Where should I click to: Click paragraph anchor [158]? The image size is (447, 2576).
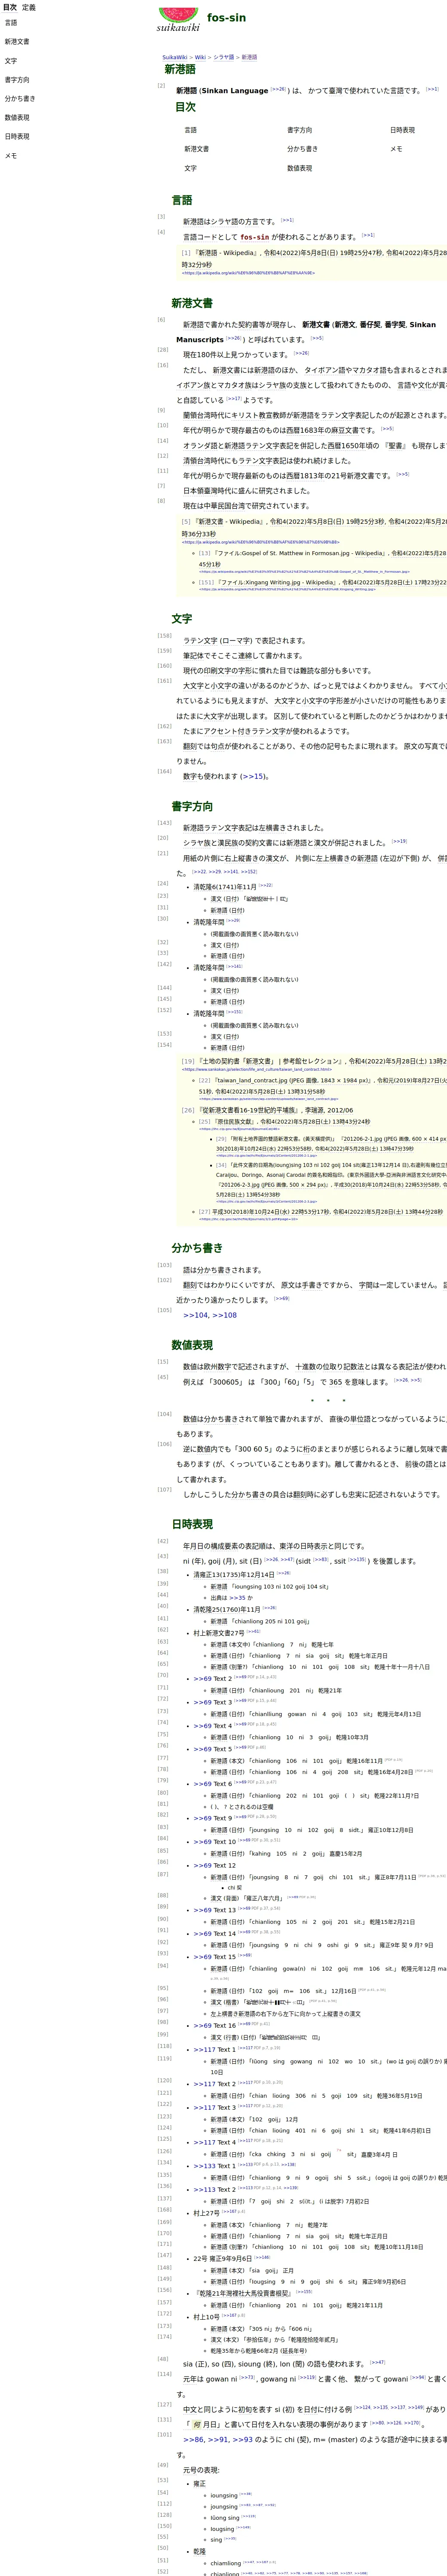(x=165, y=636)
